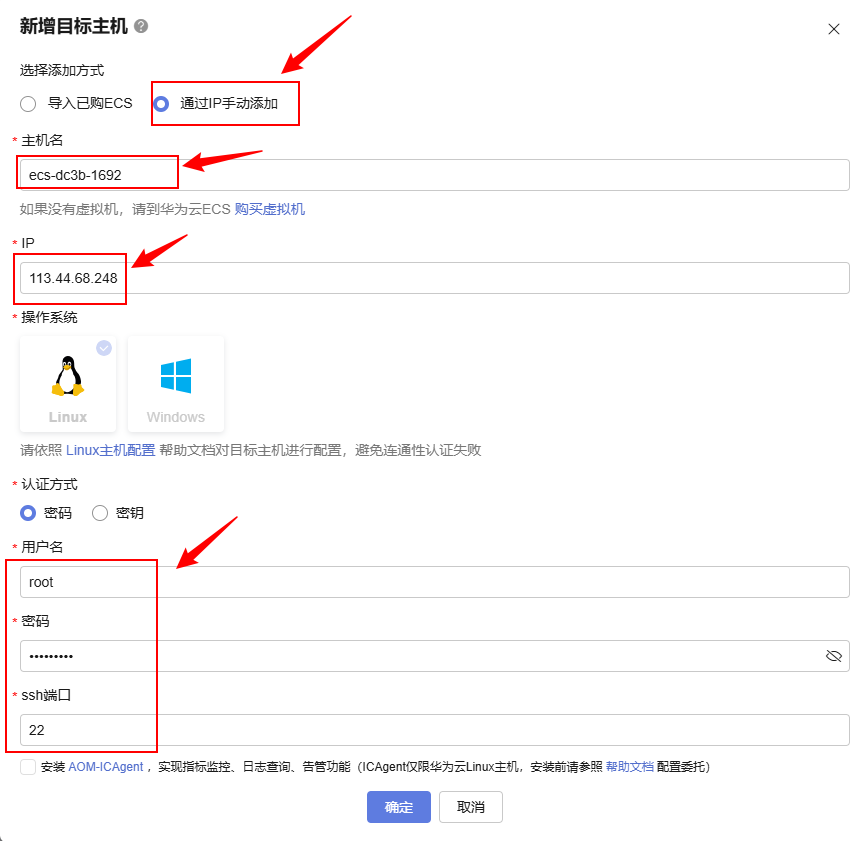Click the 取消 cancel button
Screen dimensions: 859x841
pyautogui.click(x=471, y=807)
